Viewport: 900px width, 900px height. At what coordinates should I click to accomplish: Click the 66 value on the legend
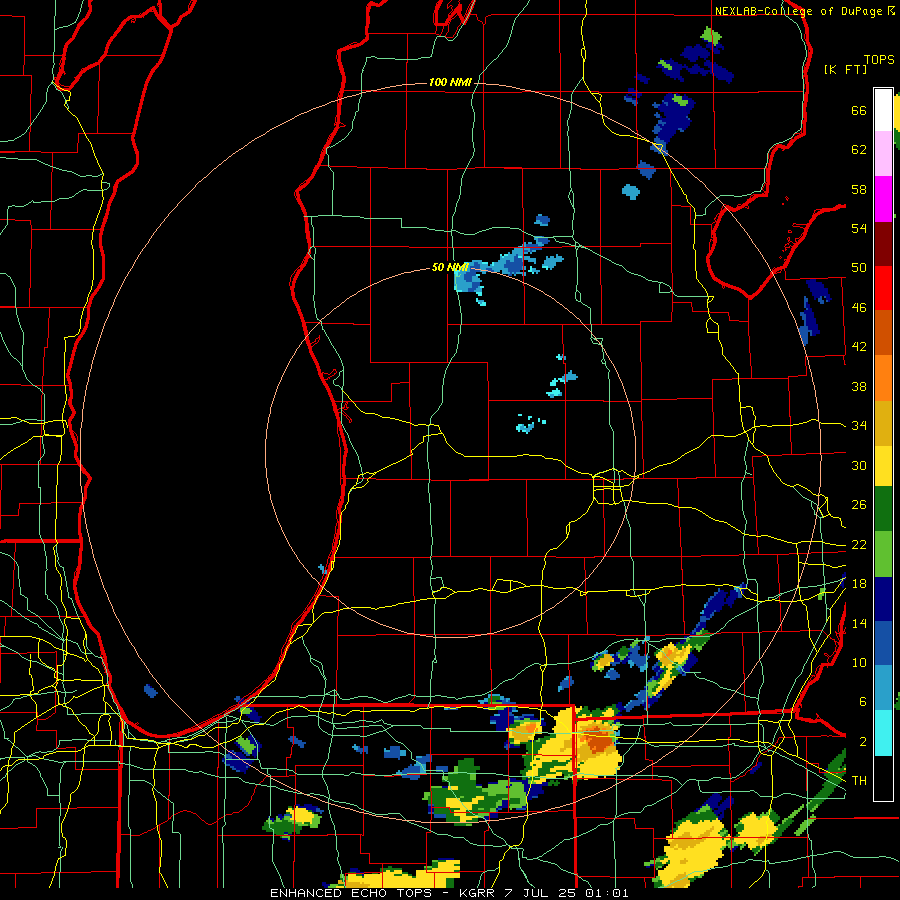pyautogui.click(x=859, y=110)
